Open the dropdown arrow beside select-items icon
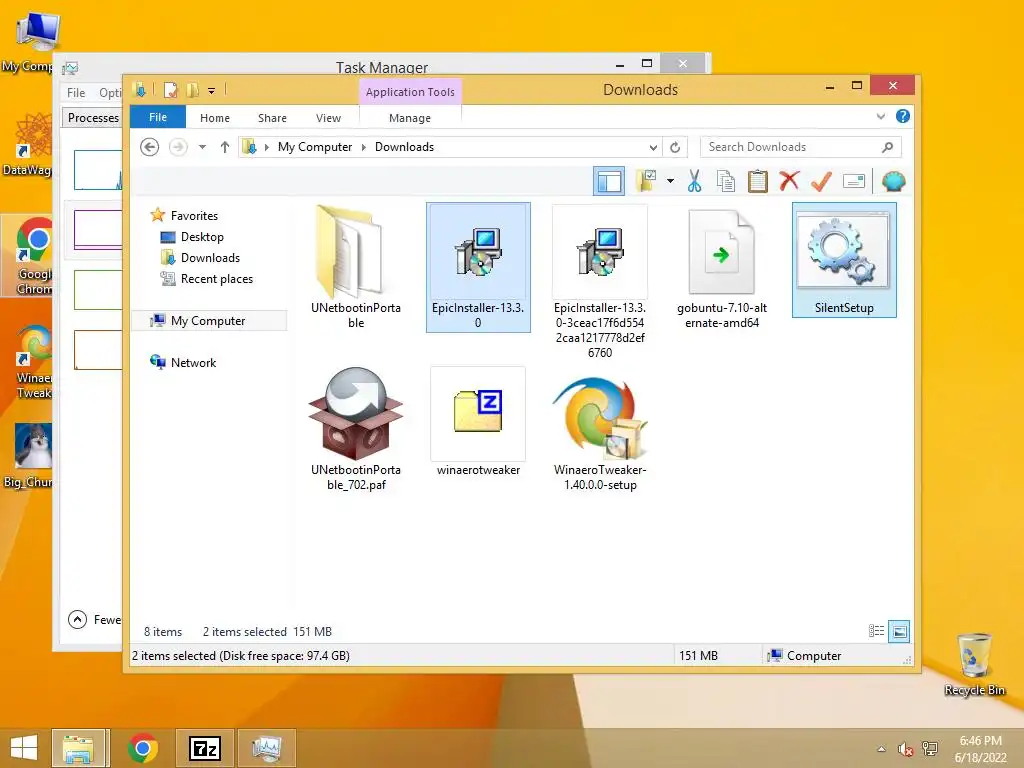Image resolution: width=1024 pixels, height=768 pixels. 670,181
